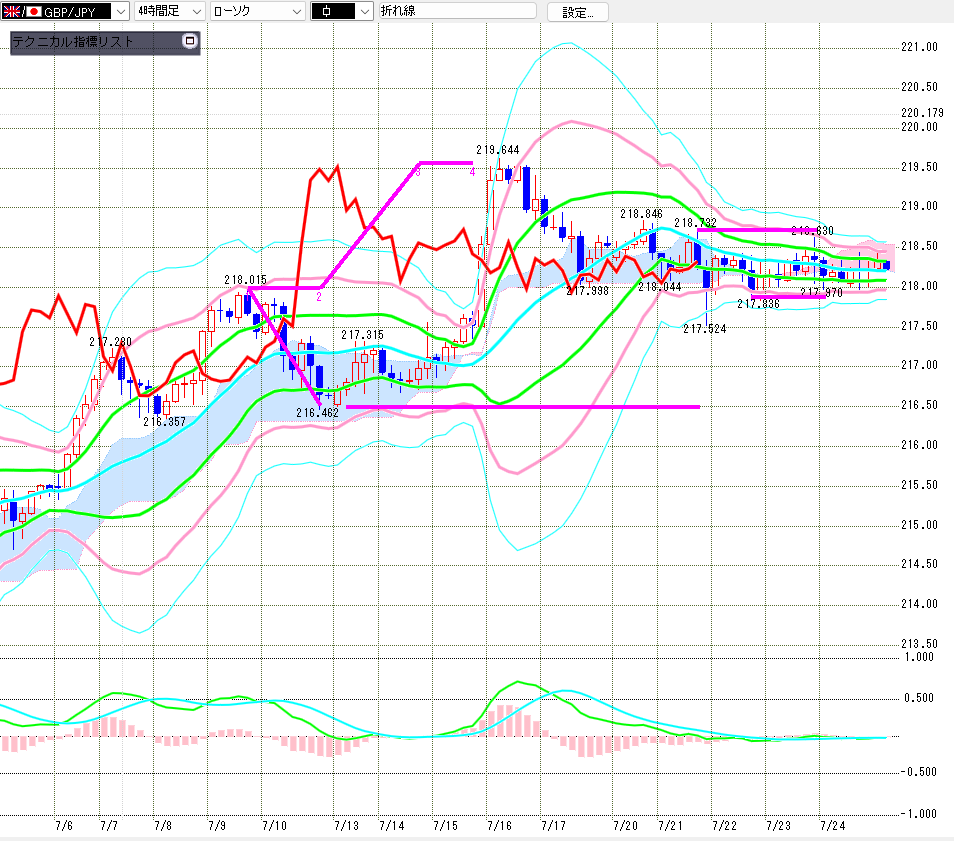The image size is (954, 841).
Task: Open the GBP/JPY currency pair dropdown arrow
Action: (120, 12)
